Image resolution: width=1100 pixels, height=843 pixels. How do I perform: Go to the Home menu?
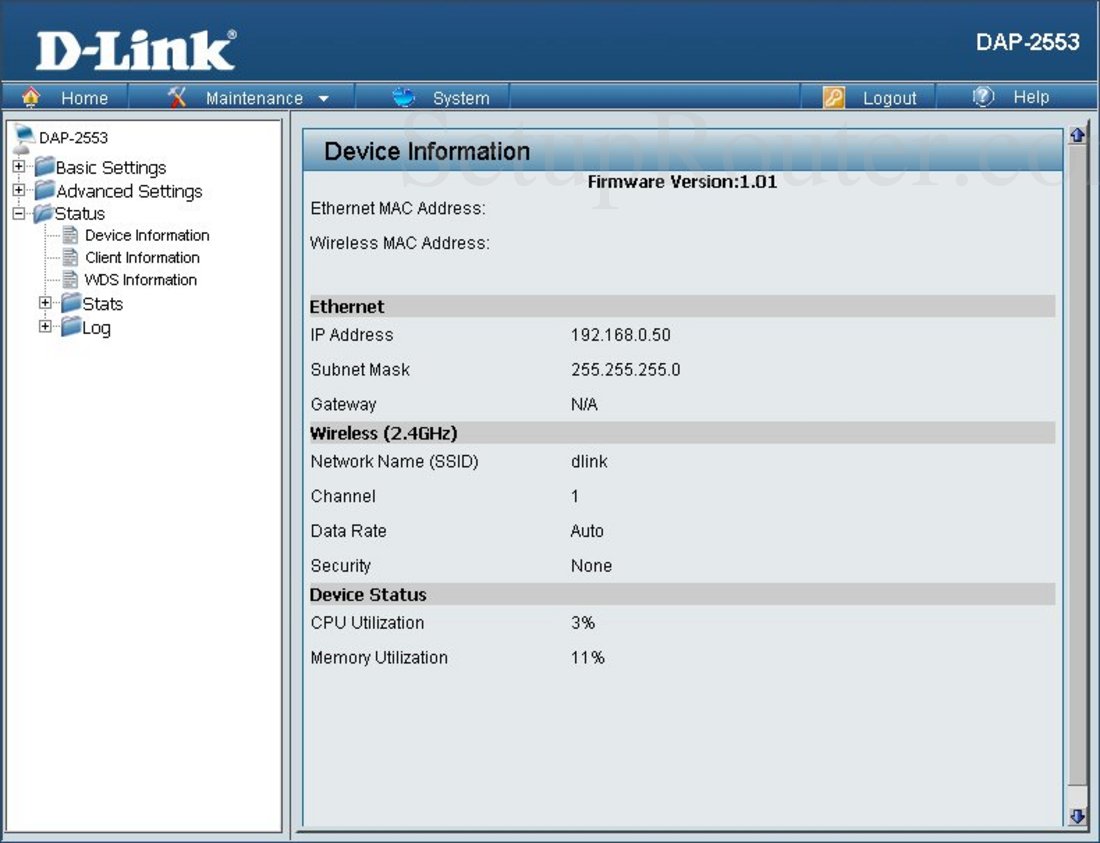tap(84, 98)
